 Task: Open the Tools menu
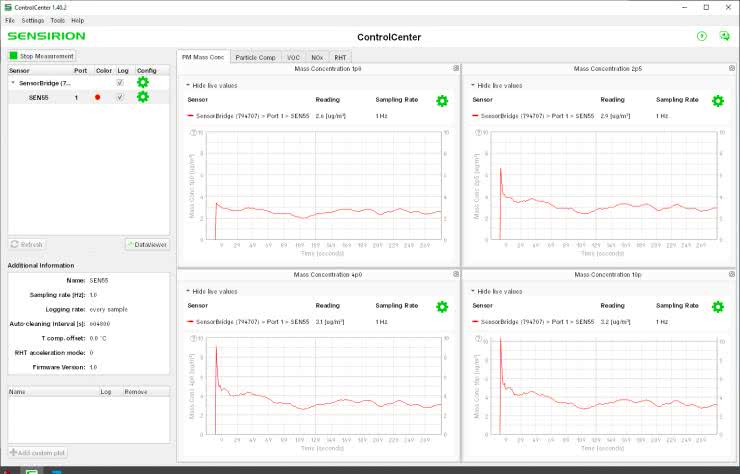57,20
